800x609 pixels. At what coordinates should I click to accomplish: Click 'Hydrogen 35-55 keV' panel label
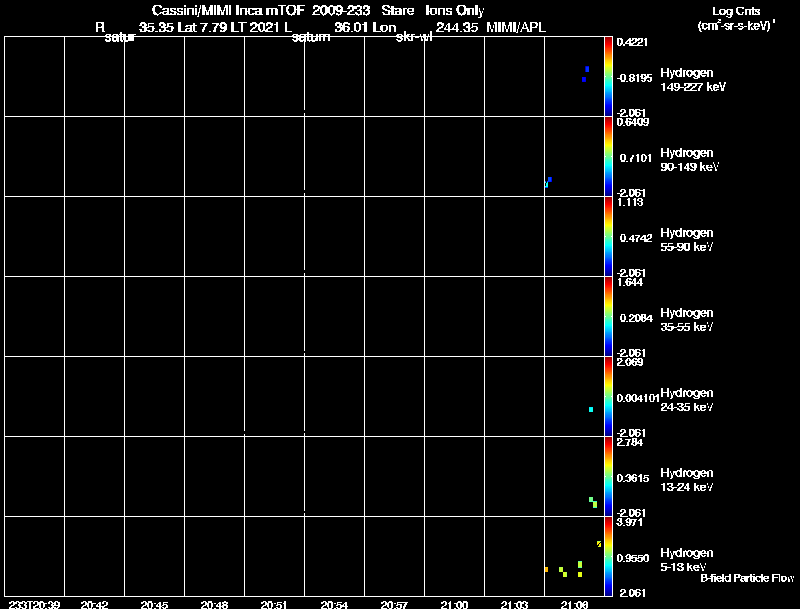coord(687,320)
